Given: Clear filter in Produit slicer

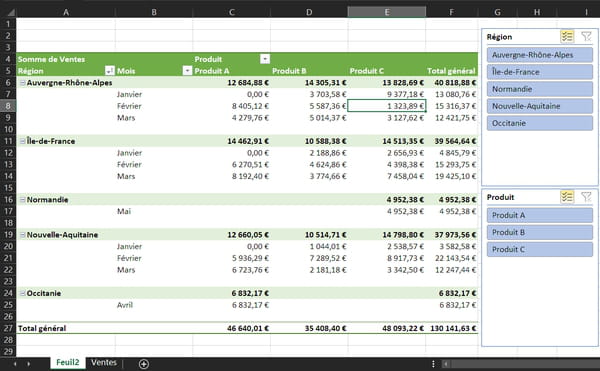Looking at the screenshot, I should click(586, 197).
